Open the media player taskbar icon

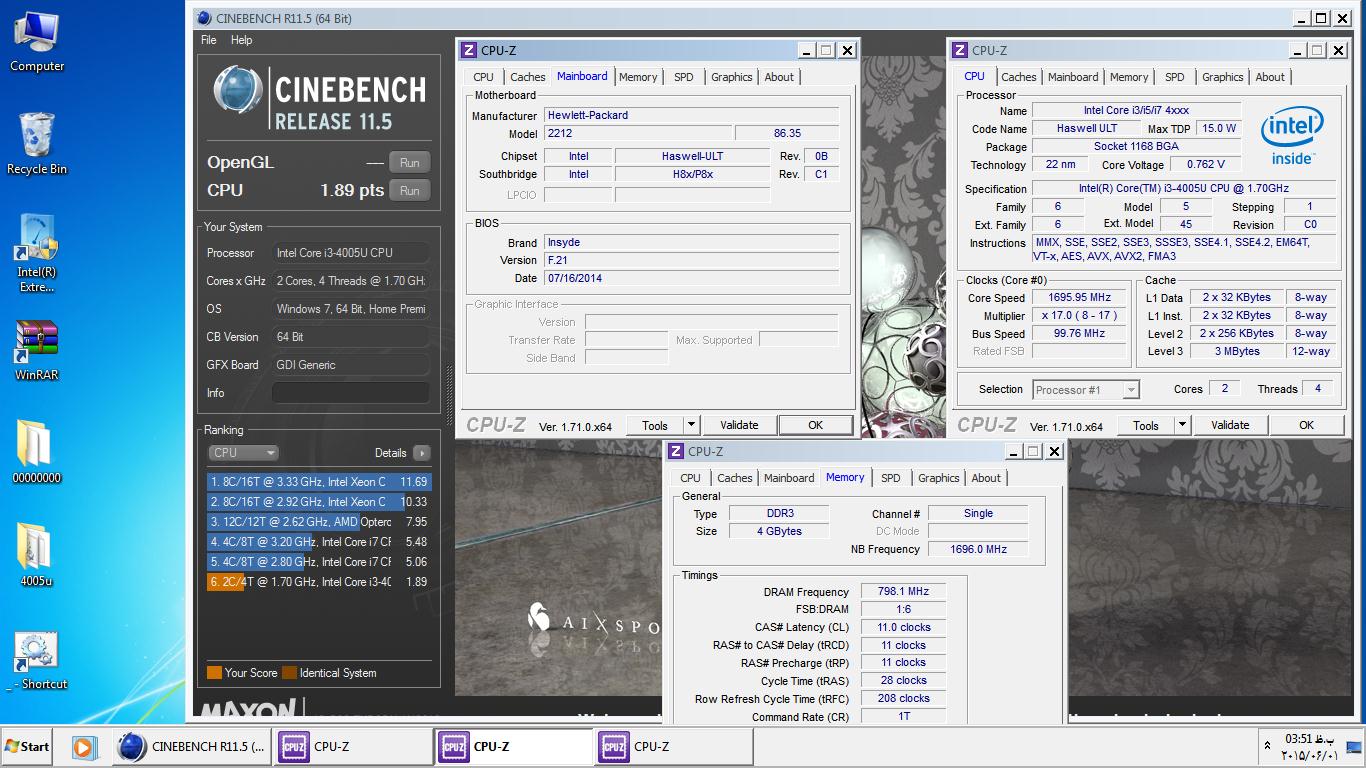pos(84,746)
